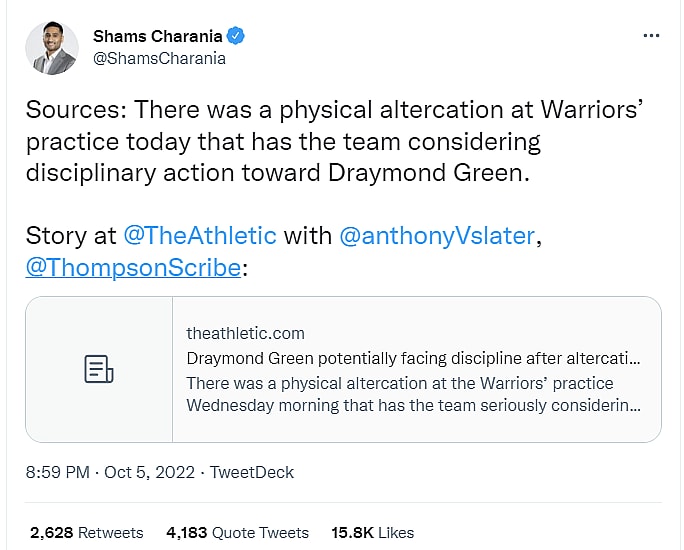Open the three-dot more options menu
684x550 pixels.
(x=651, y=36)
